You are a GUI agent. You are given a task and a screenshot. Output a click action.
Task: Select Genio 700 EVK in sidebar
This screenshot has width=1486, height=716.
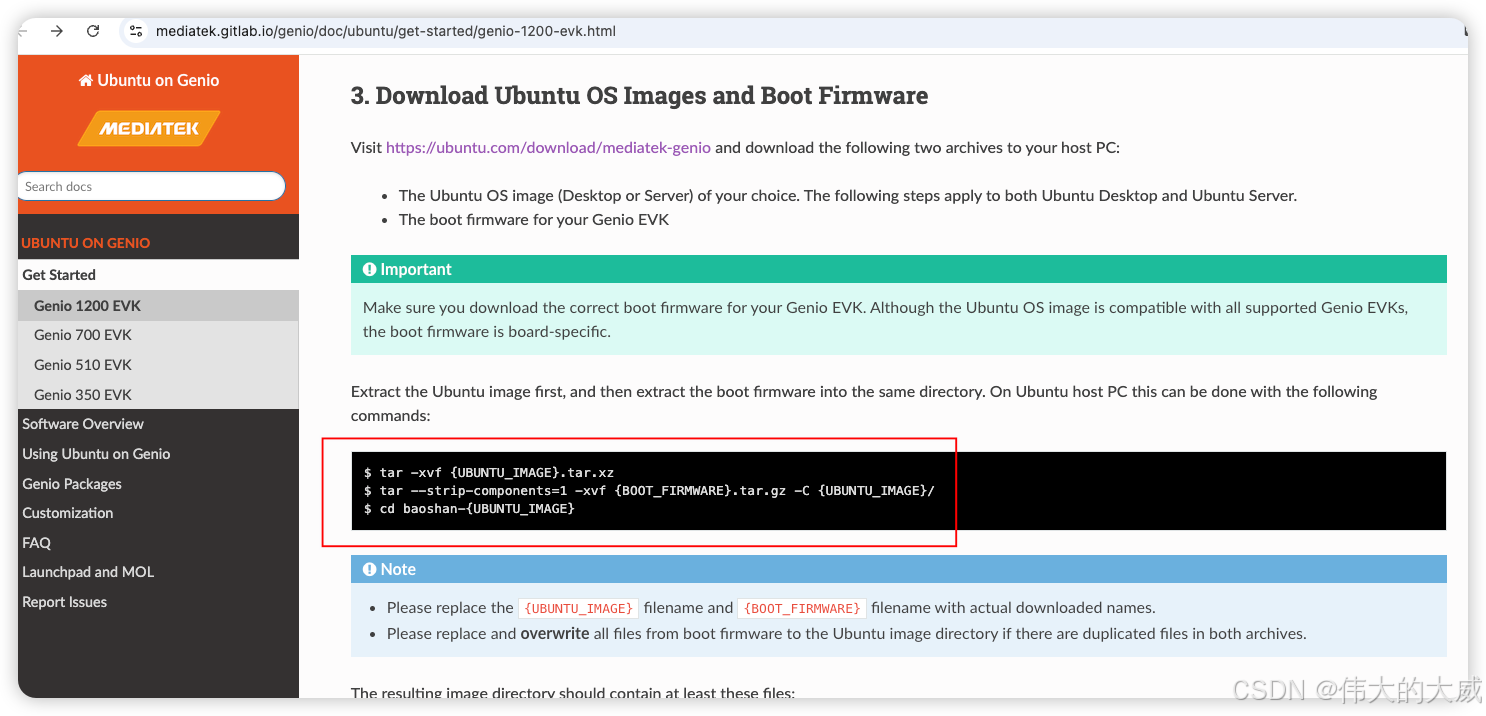pyautogui.click(x=158, y=335)
